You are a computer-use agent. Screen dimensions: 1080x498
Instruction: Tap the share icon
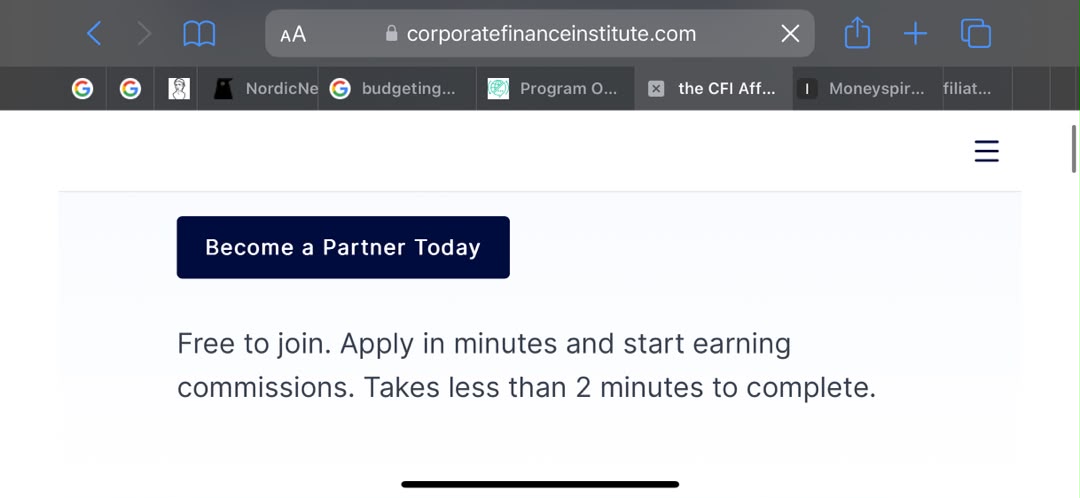(857, 32)
